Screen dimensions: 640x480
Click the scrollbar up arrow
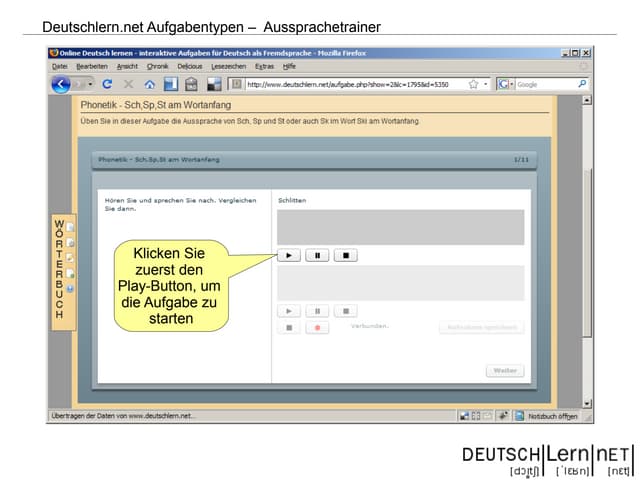tap(587, 100)
